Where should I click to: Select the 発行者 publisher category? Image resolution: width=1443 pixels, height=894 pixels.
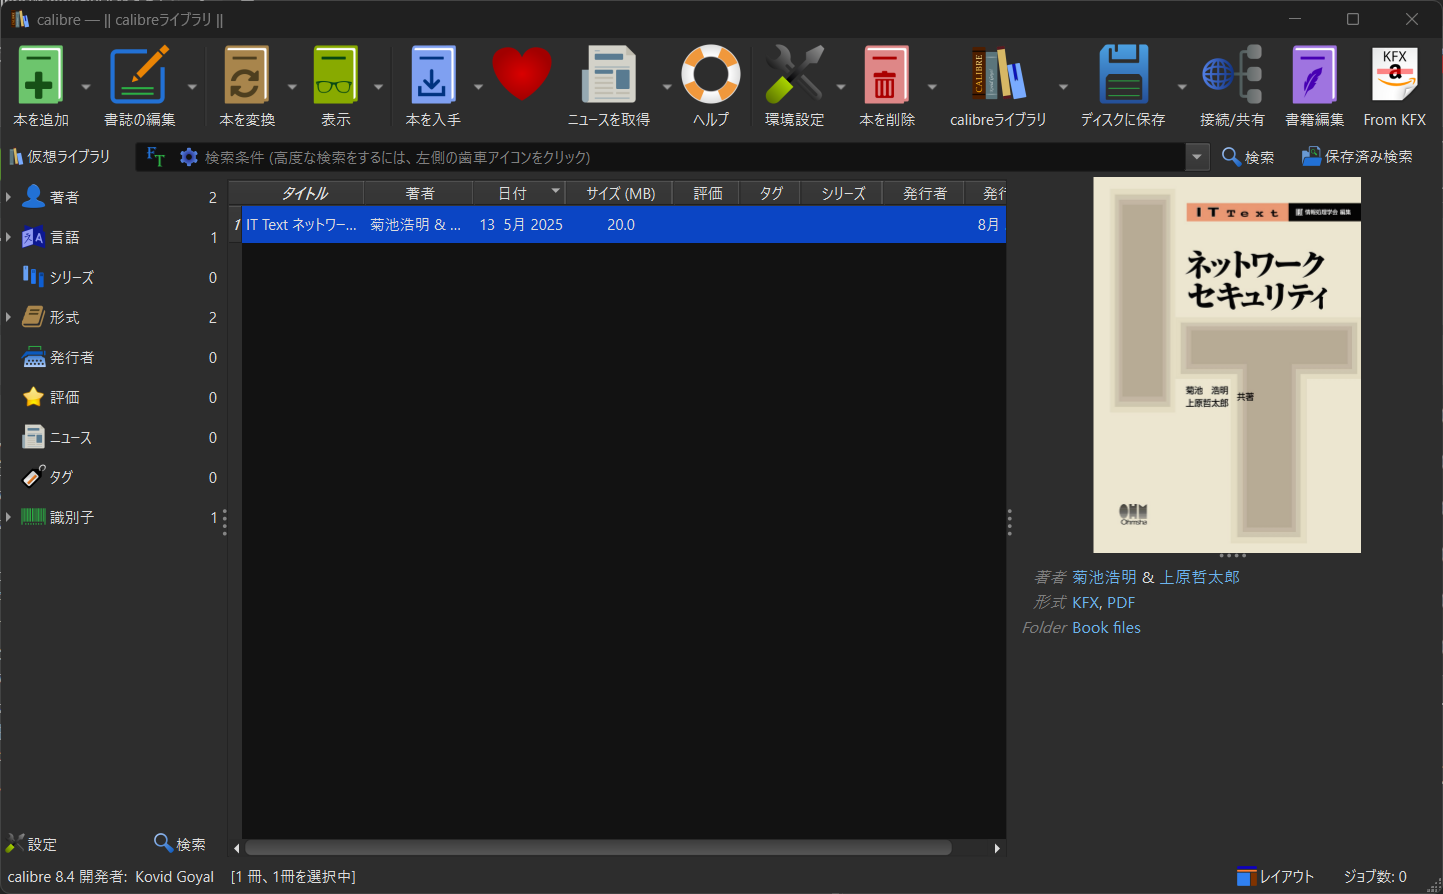pyautogui.click(x=72, y=357)
